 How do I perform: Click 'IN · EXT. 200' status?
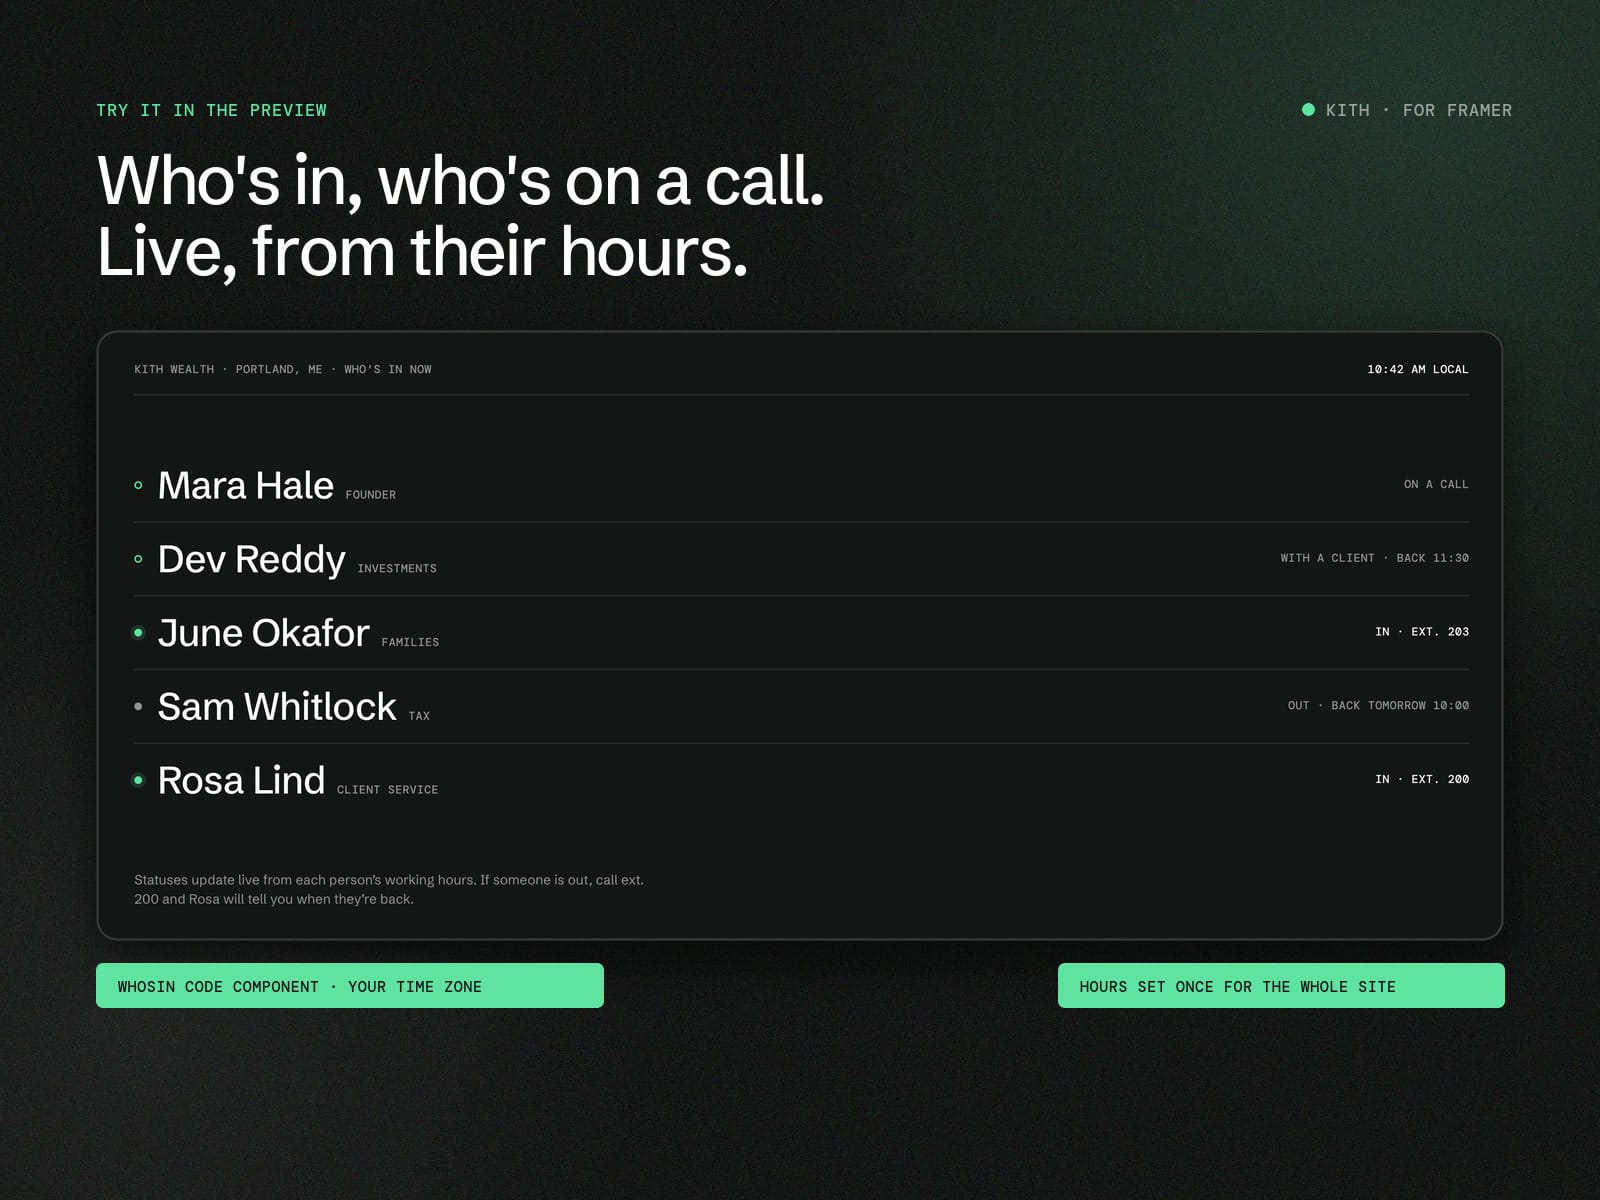[1422, 779]
